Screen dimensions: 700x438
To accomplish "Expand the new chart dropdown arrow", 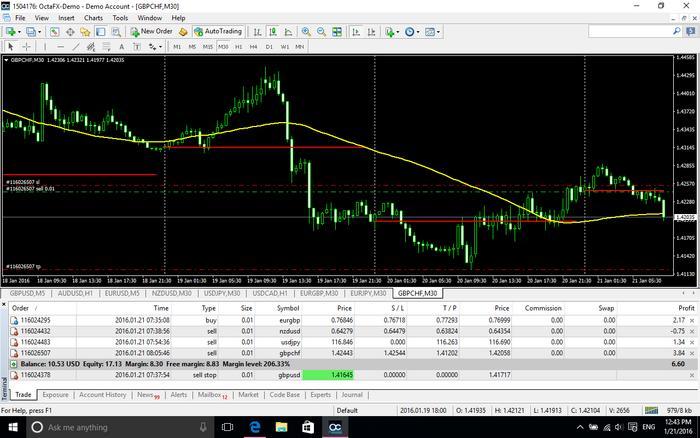I will (x=22, y=32).
